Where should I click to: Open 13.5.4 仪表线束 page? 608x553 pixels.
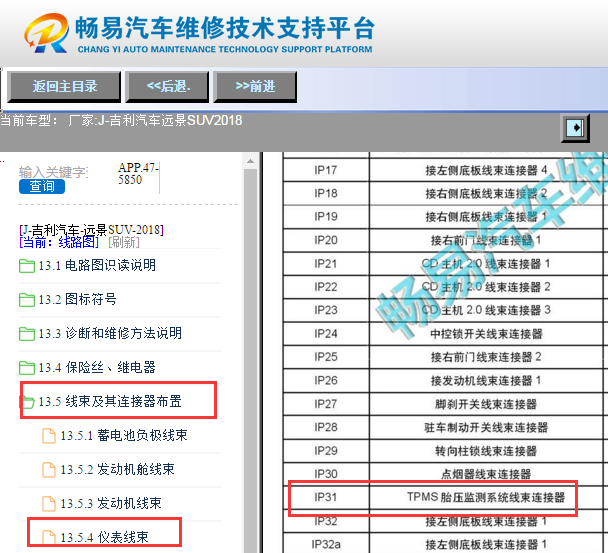(x=104, y=537)
